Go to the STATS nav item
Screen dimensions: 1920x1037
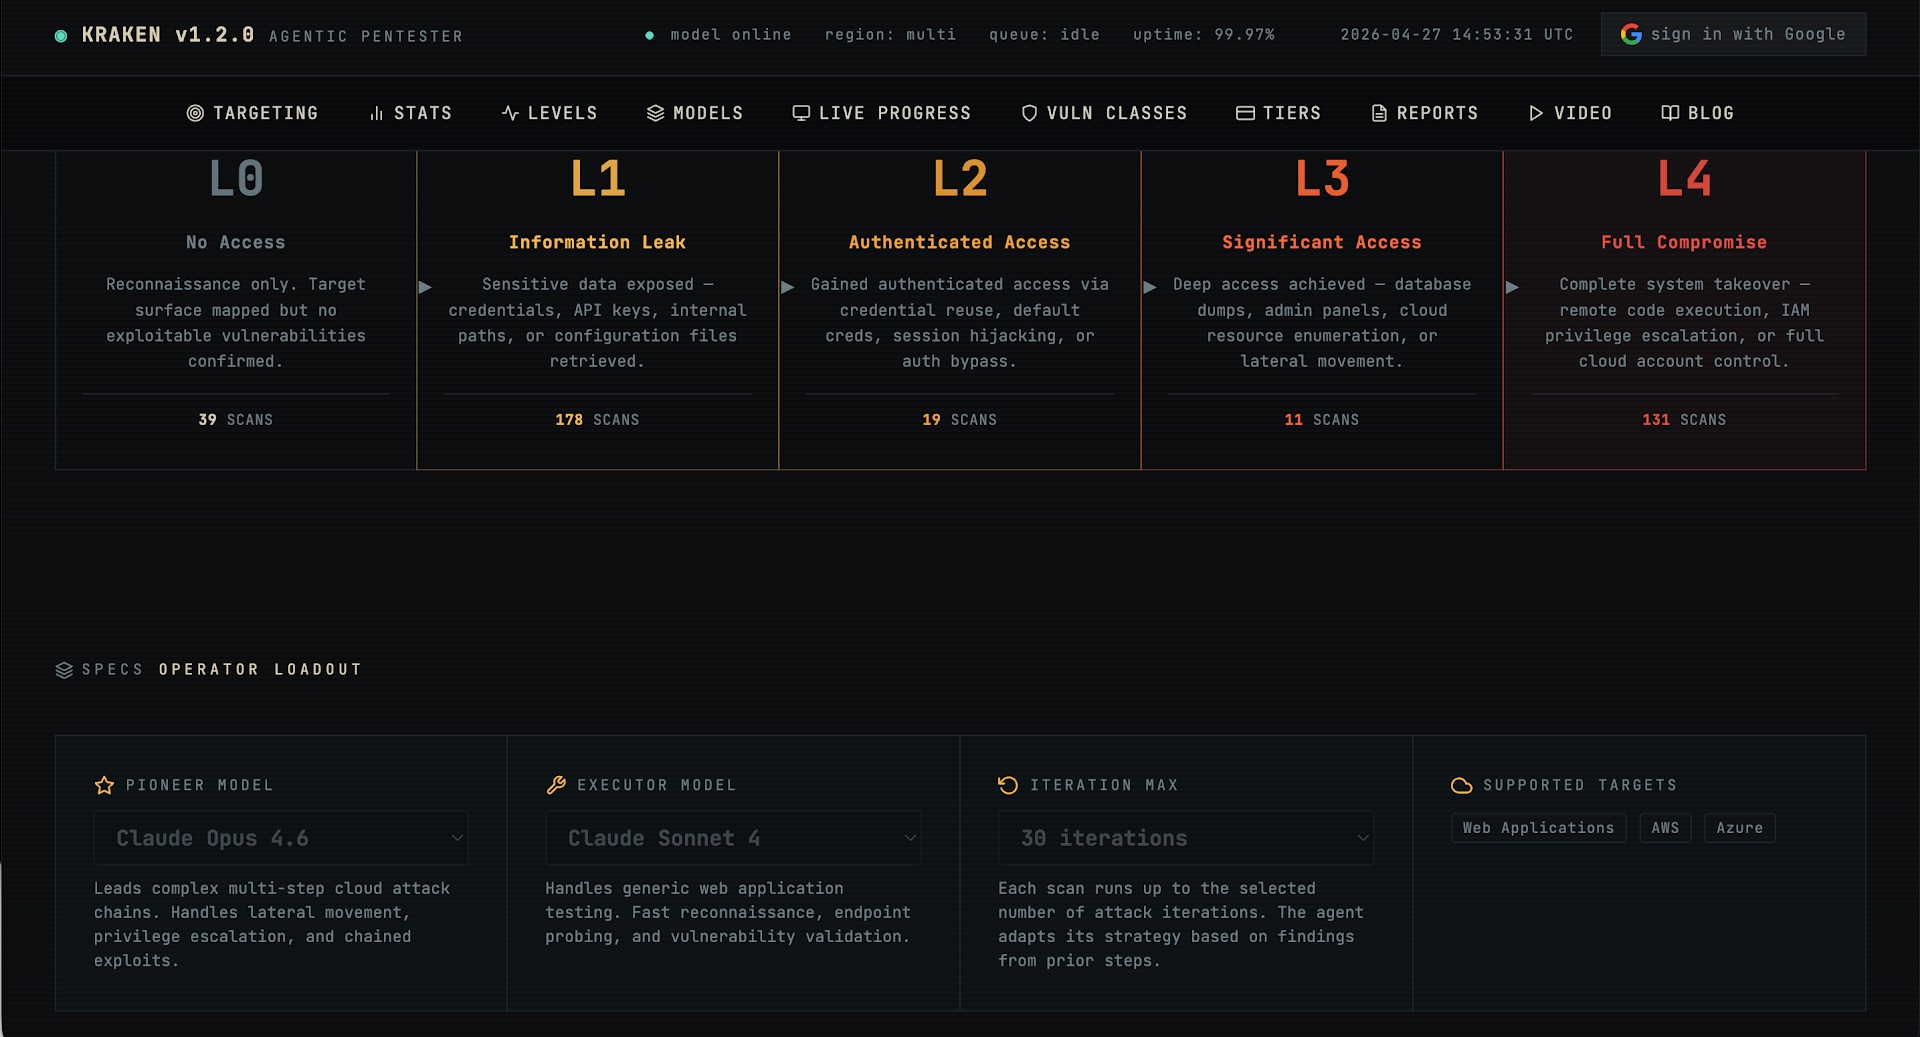click(x=410, y=113)
